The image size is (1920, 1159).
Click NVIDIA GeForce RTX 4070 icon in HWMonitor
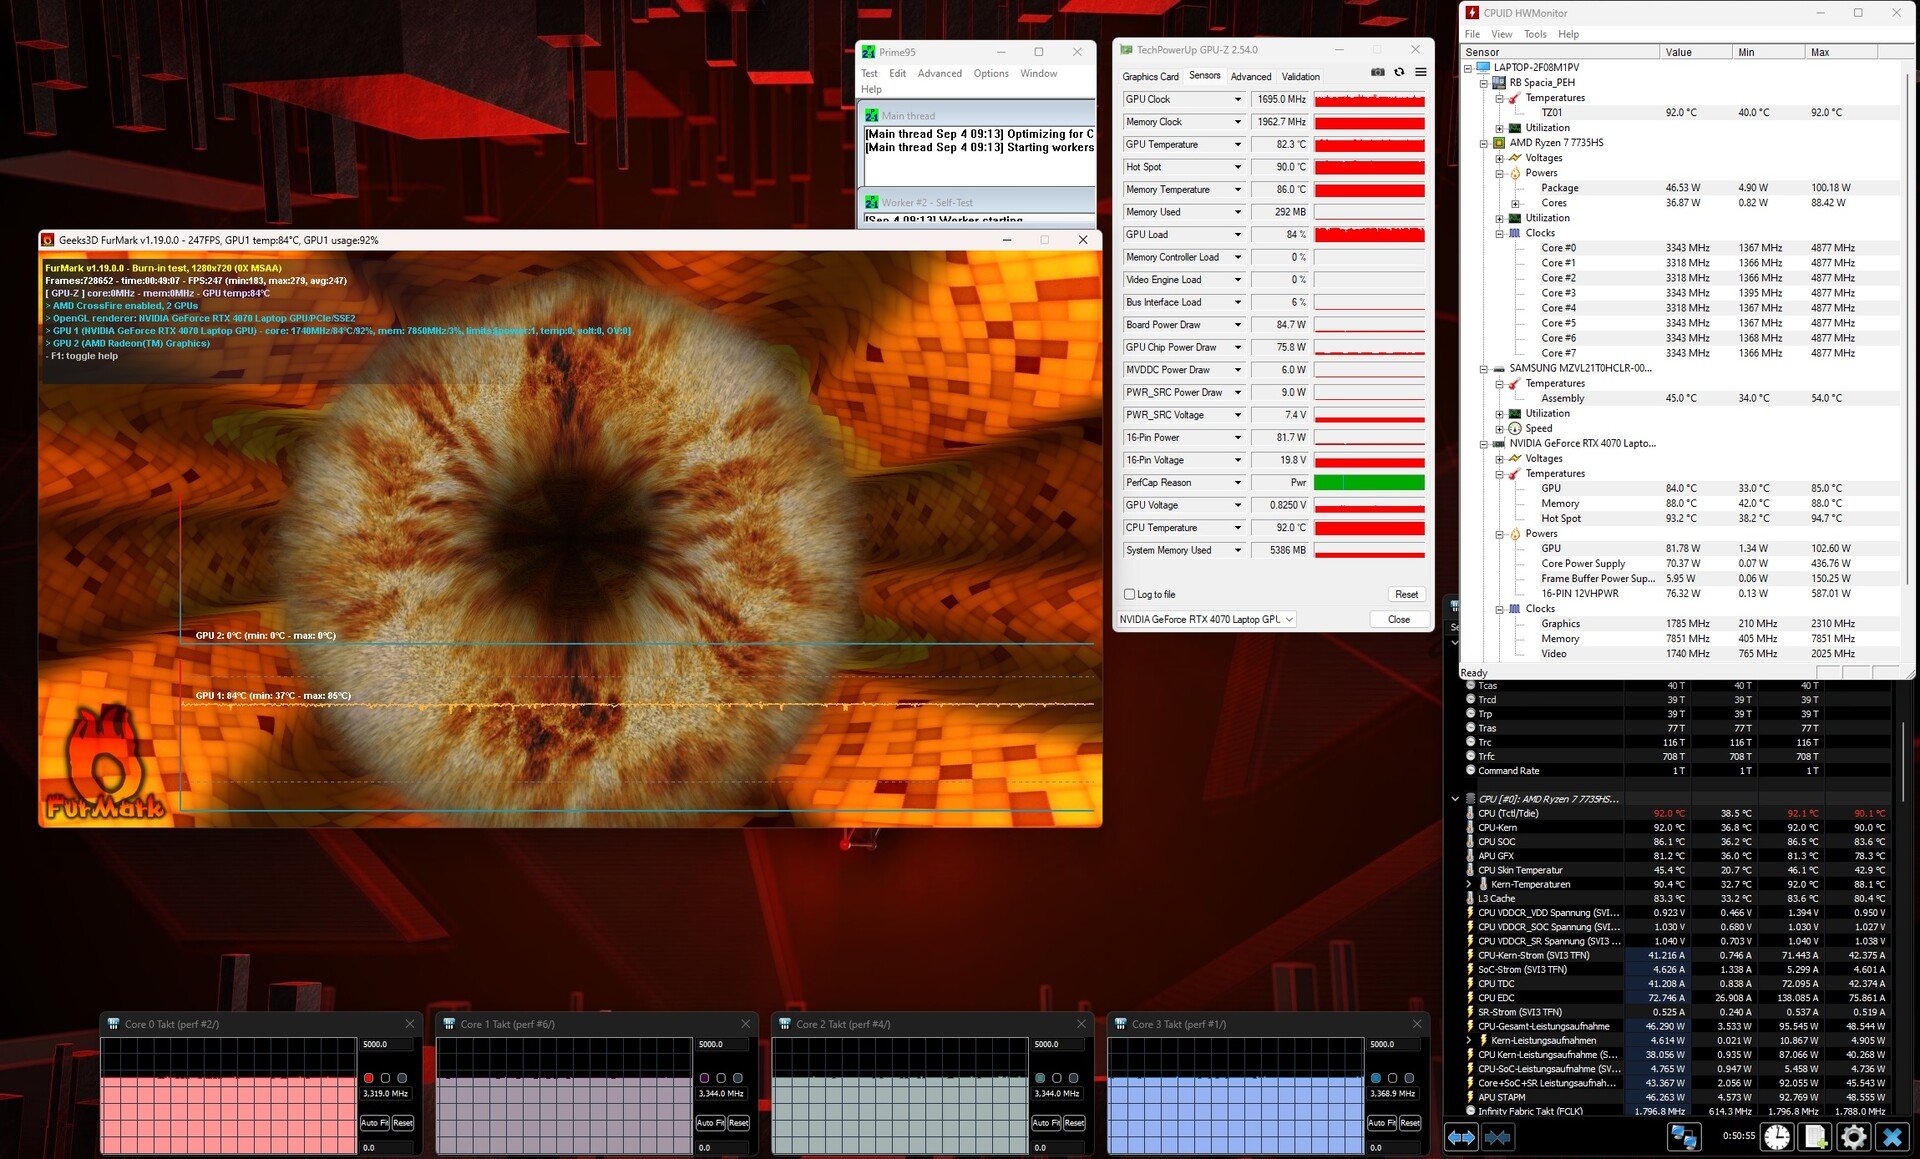[x=1499, y=443]
